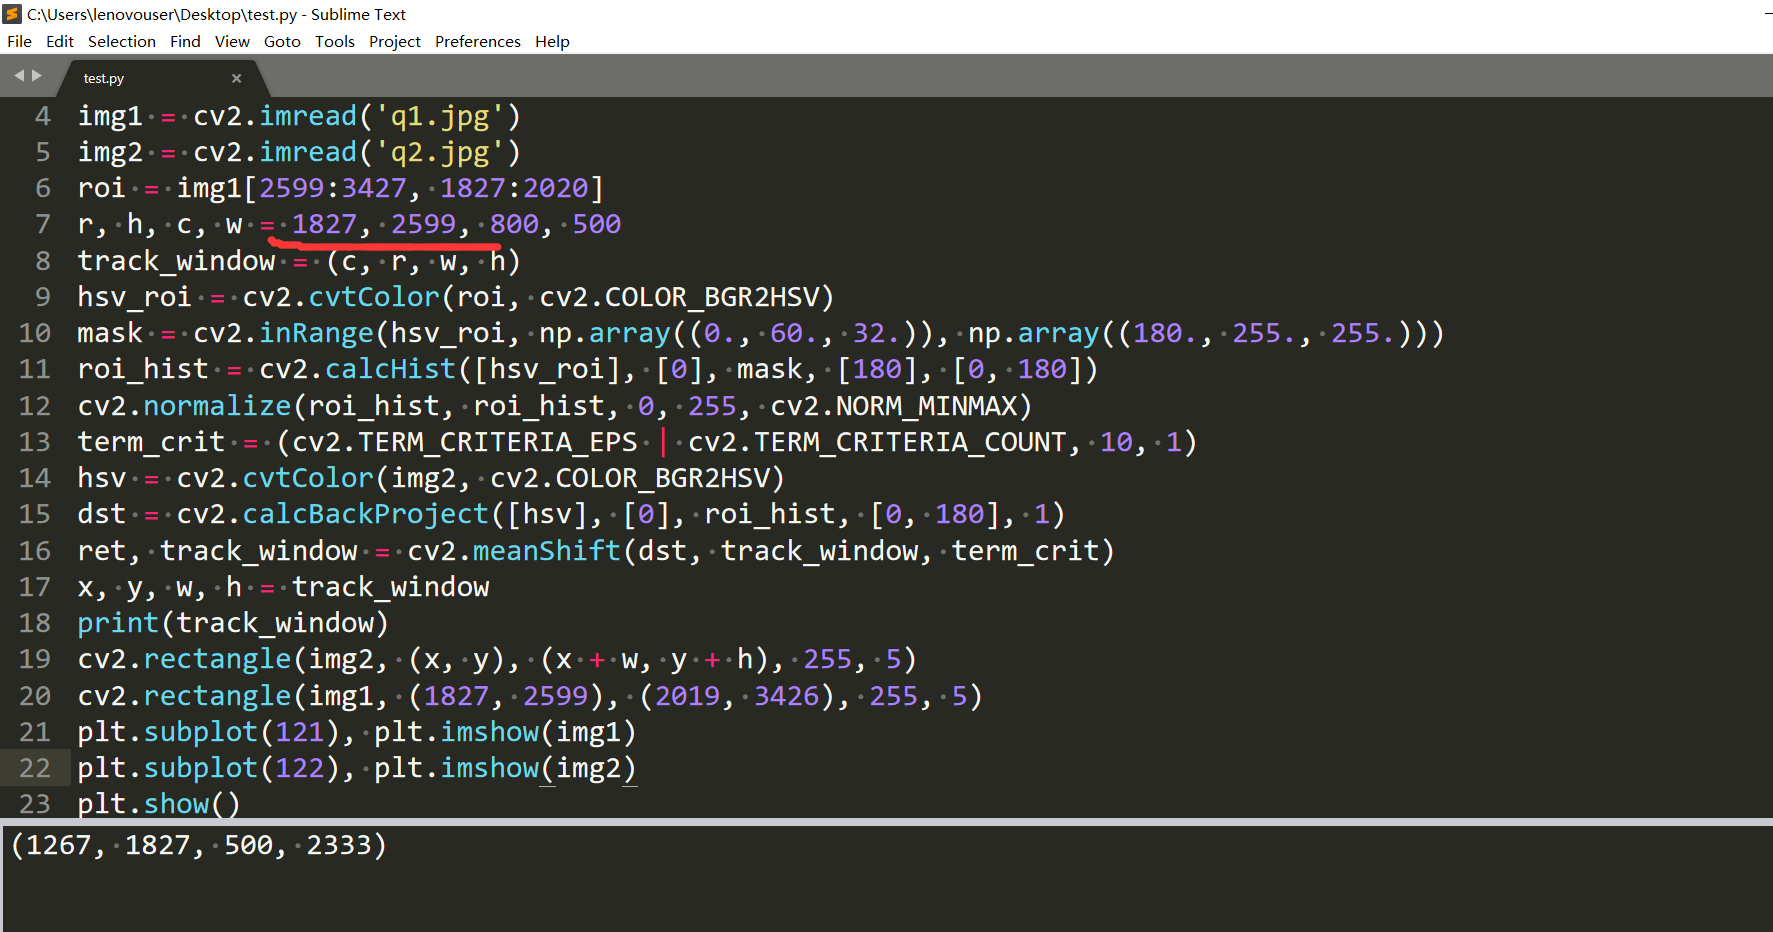Select the test.py tab
1773x932 pixels.
point(160,78)
